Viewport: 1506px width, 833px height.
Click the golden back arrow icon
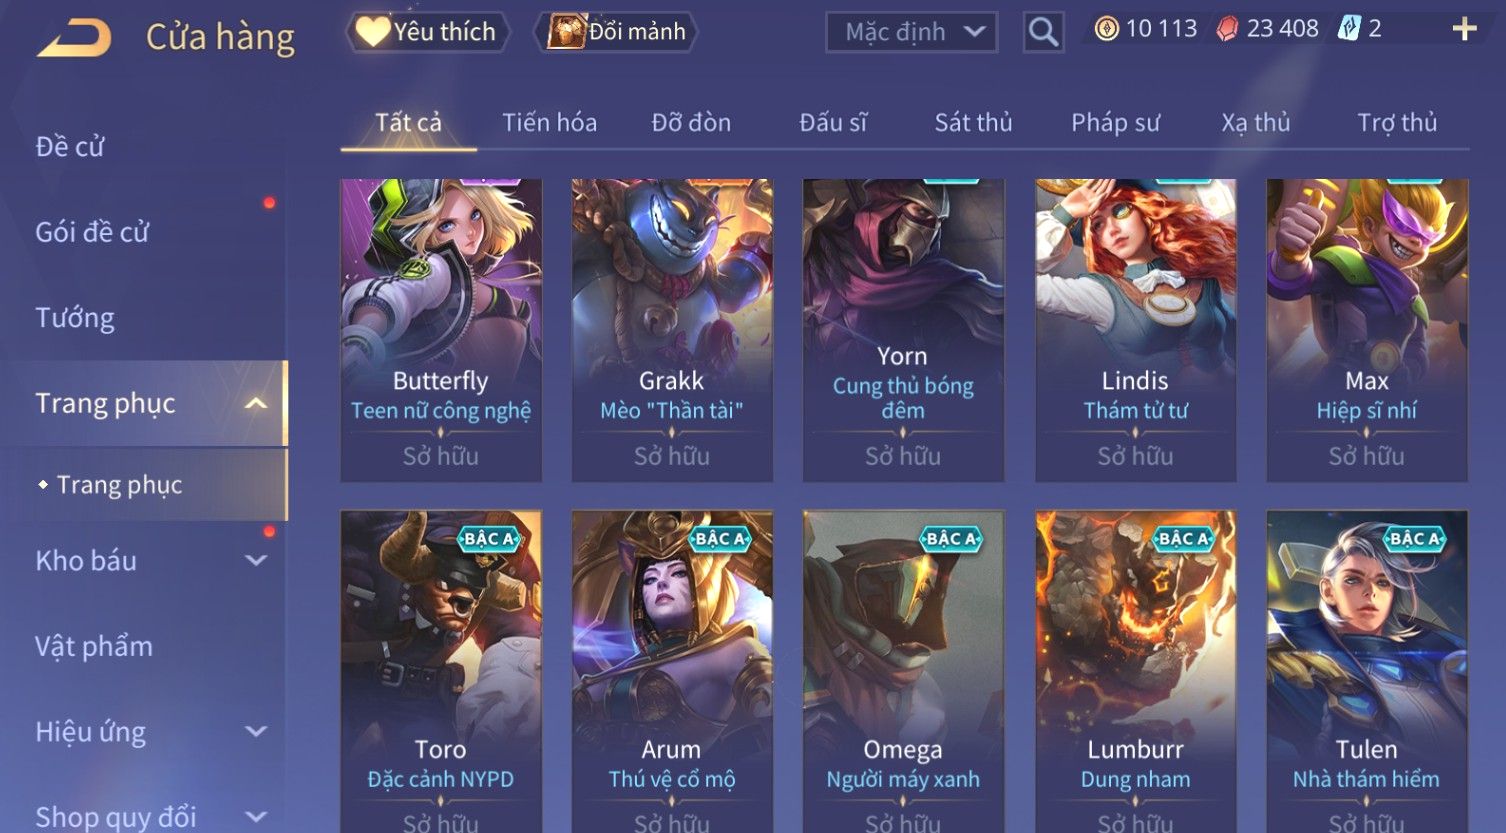(74, 38)
